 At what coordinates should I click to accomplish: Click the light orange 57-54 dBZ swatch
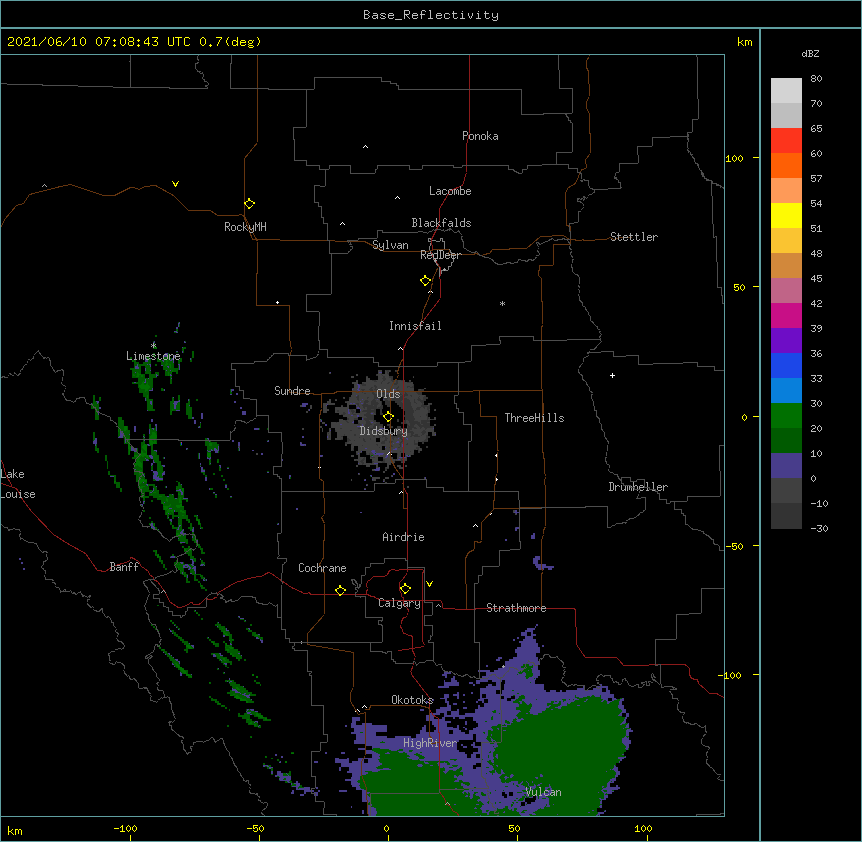click(786, 191)
